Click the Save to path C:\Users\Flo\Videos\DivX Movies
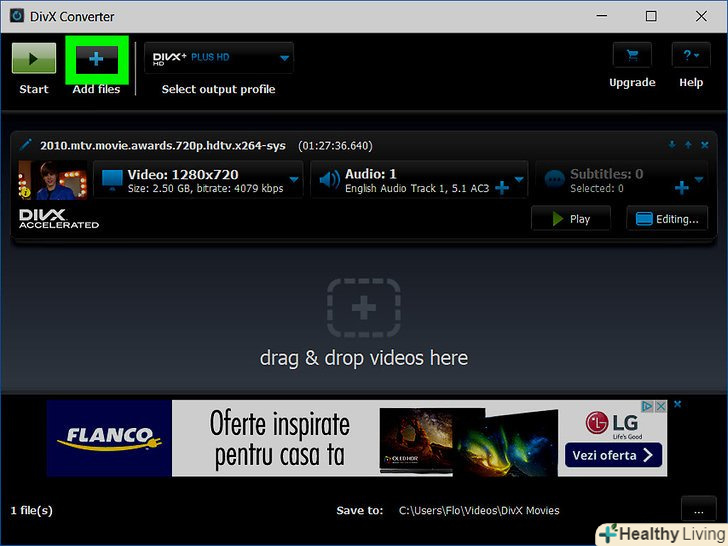728x546 pixels. (479, 511)
